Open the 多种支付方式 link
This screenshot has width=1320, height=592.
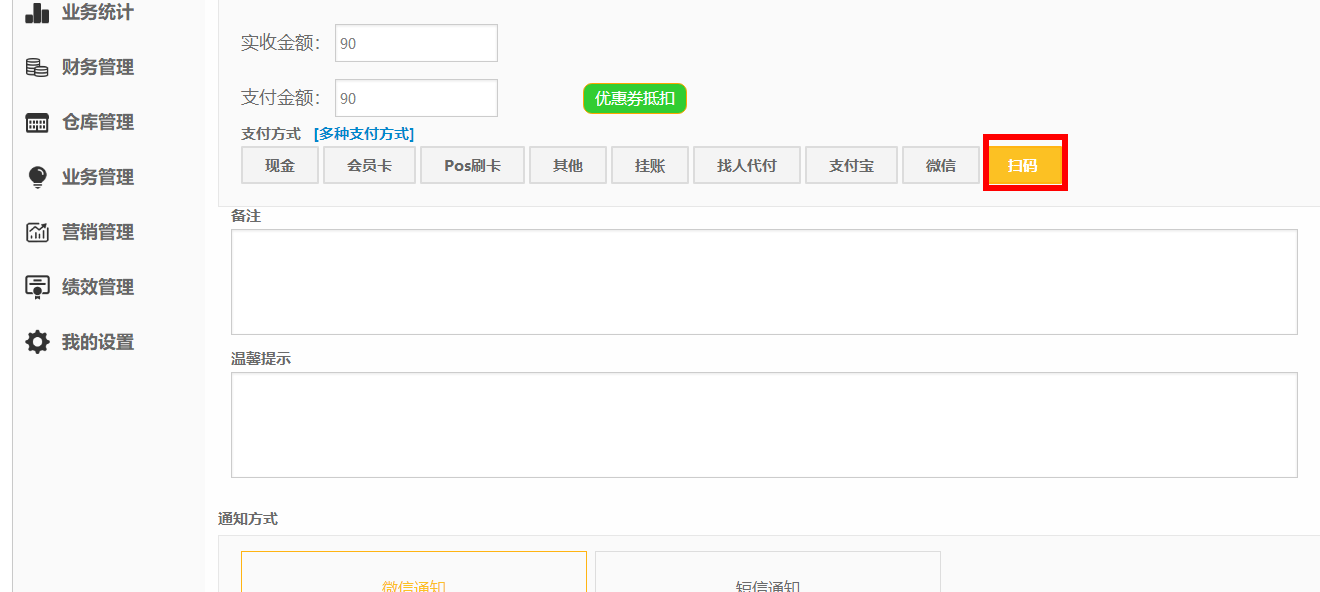click(364, 134)
